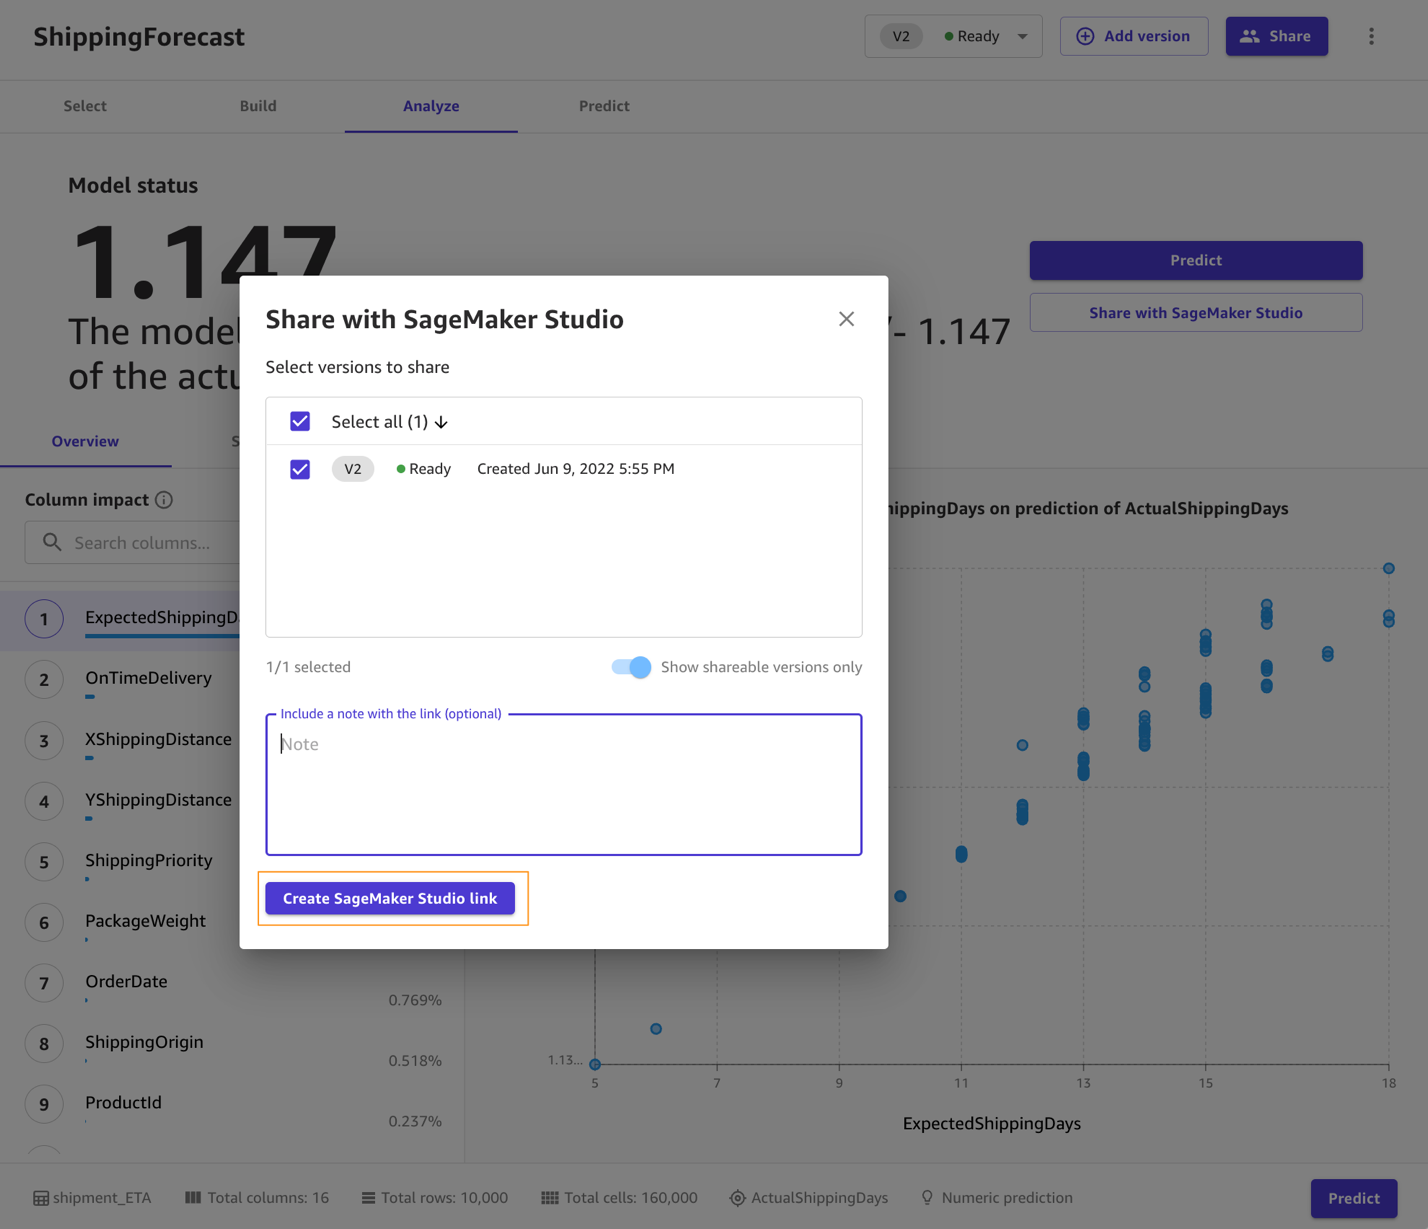Select the Overview sub-tab
The width and height of the screenshot is (1428, 1229).
click(x=85, y=441)
